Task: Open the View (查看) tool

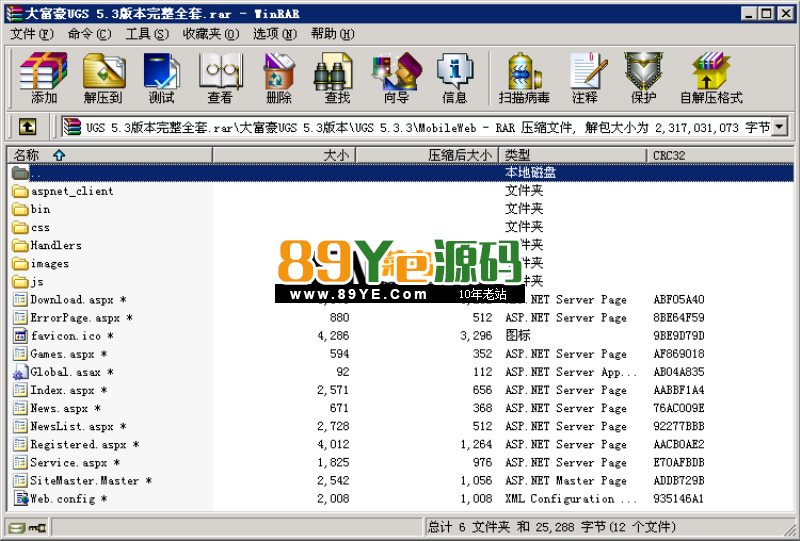Action: pyautogui.click(x=220, y=78)
